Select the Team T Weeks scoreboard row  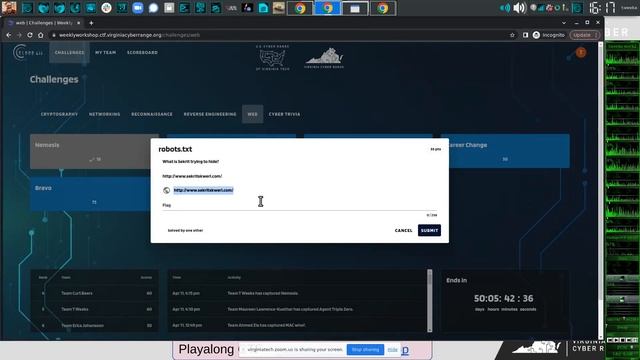coord(95,309)
